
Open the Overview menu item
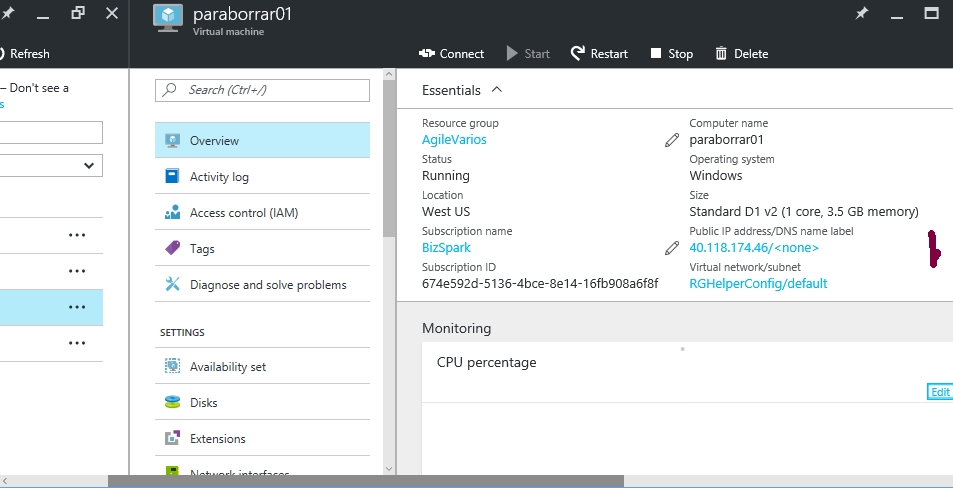pyautogui.click(x=263, y=140)
